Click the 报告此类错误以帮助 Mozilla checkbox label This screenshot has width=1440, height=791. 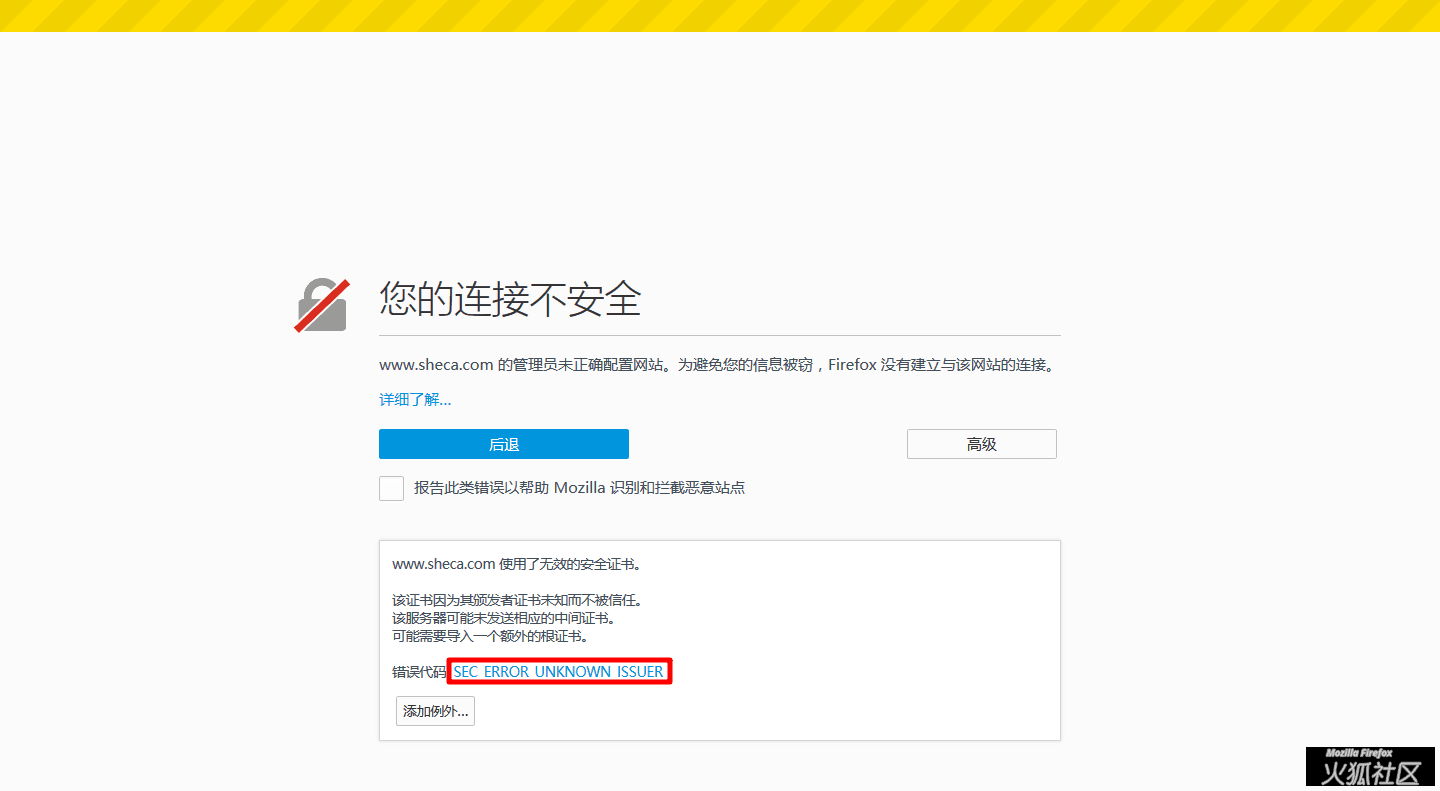click(579, 488)
